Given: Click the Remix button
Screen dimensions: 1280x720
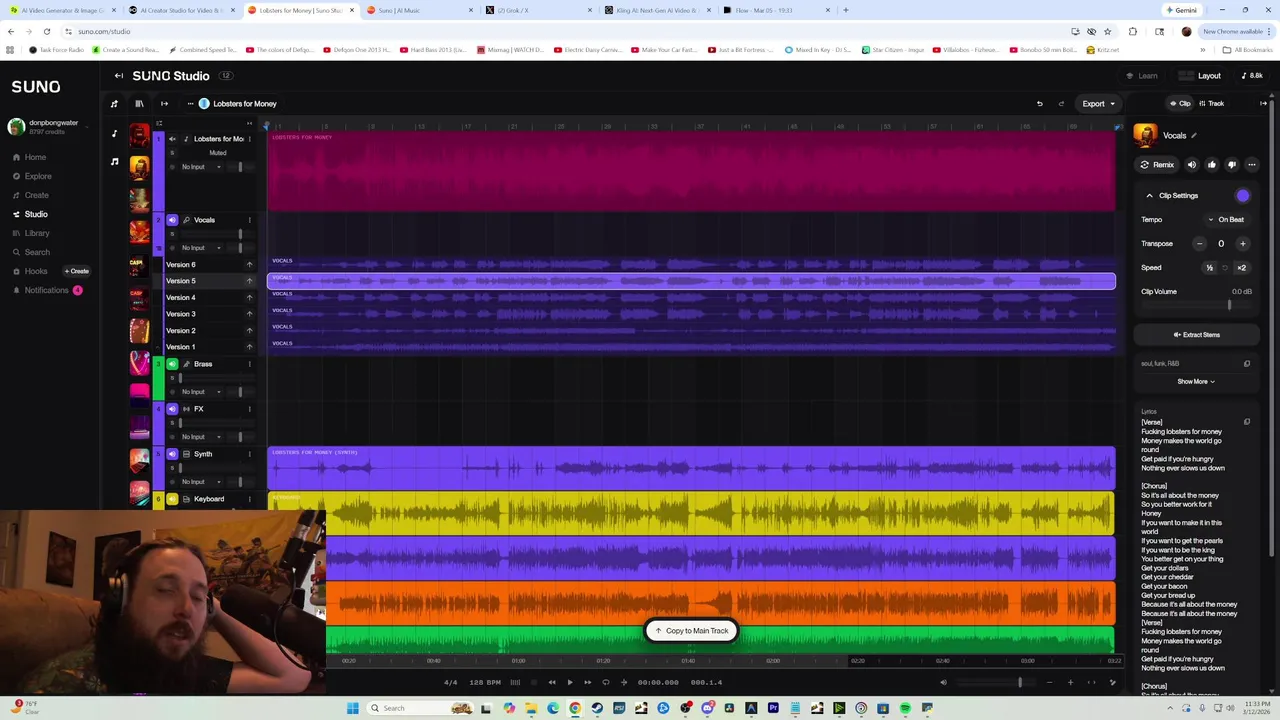Looking at the screenshot, I should click(1157, 165).
